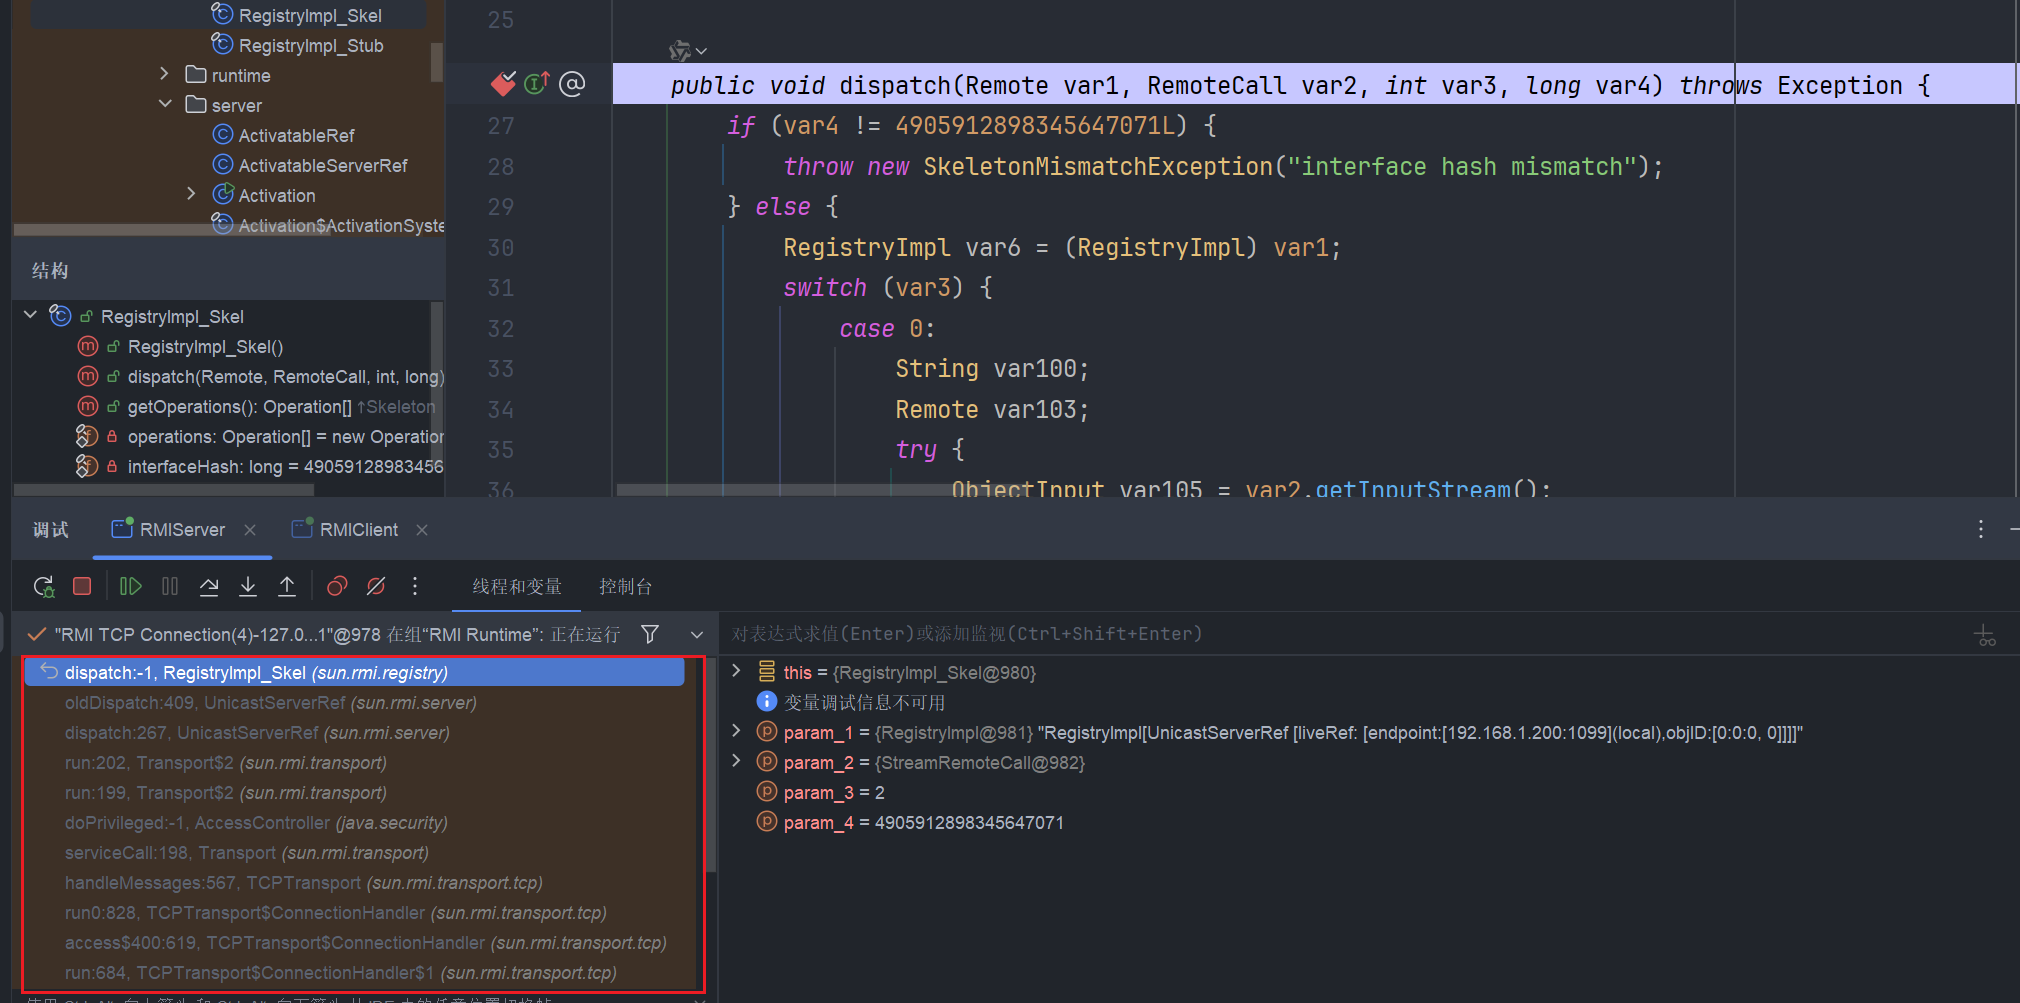This screenshot has height=1003, width=2020.
Task: Toggle the breakpoint on the dispatch line
Action: (503, 84)
